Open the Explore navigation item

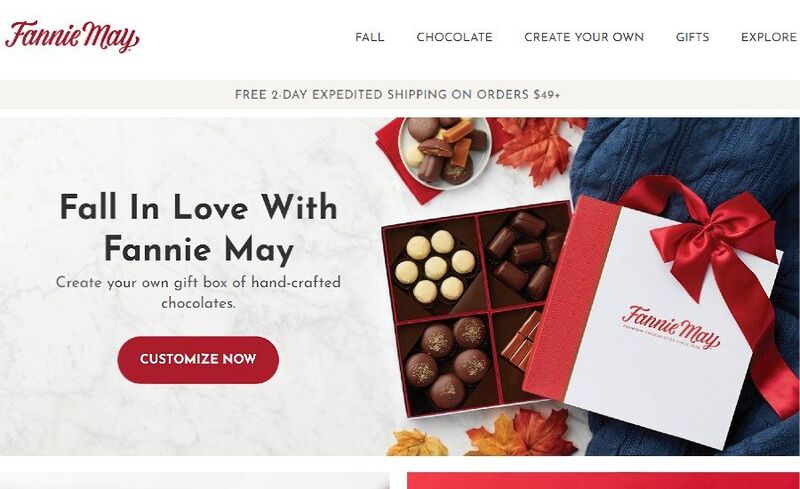pos(768,37)
